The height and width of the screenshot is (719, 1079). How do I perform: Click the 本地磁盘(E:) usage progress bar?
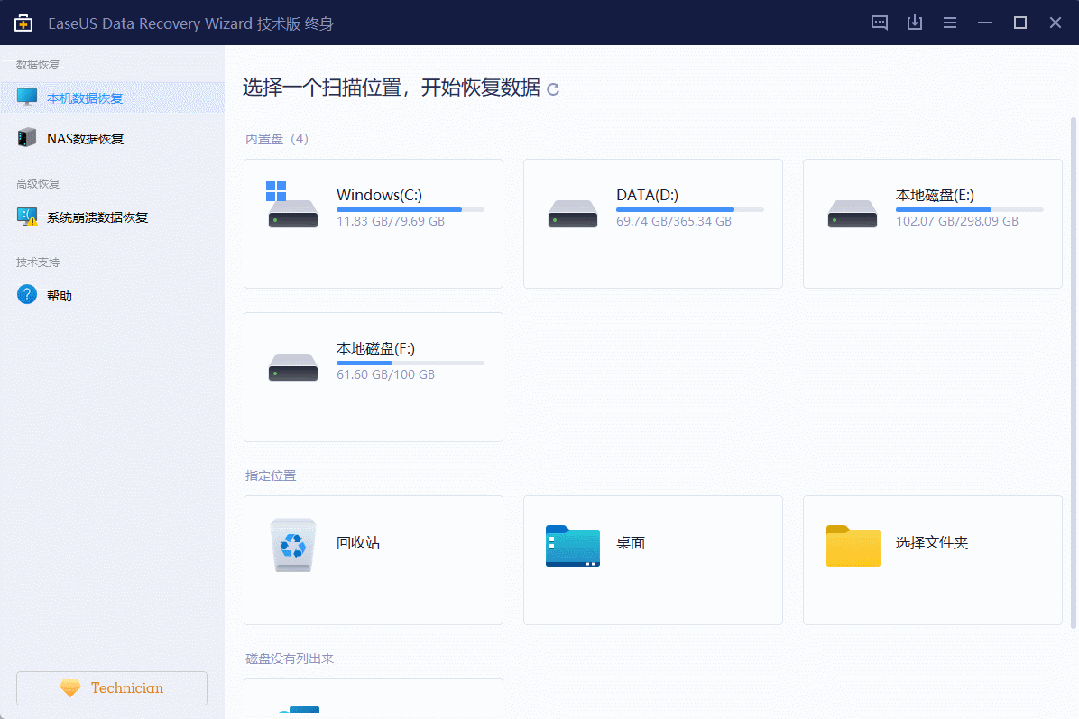click(970, 209)
